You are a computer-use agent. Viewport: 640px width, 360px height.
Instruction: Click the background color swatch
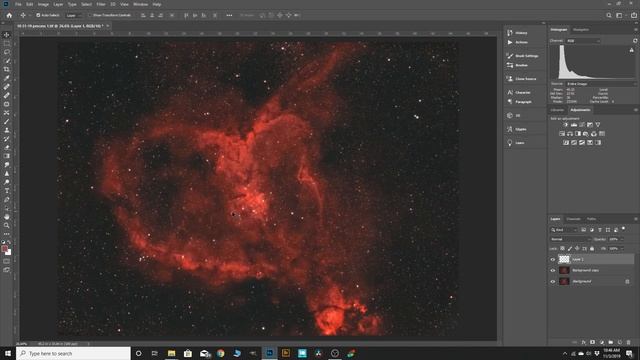pos(9,252)
